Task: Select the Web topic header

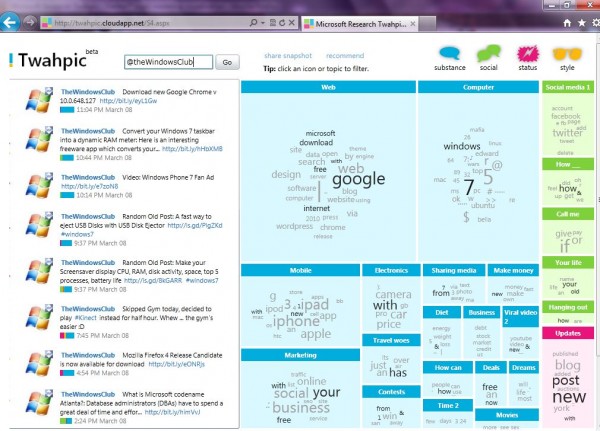Action: (328, 87)
